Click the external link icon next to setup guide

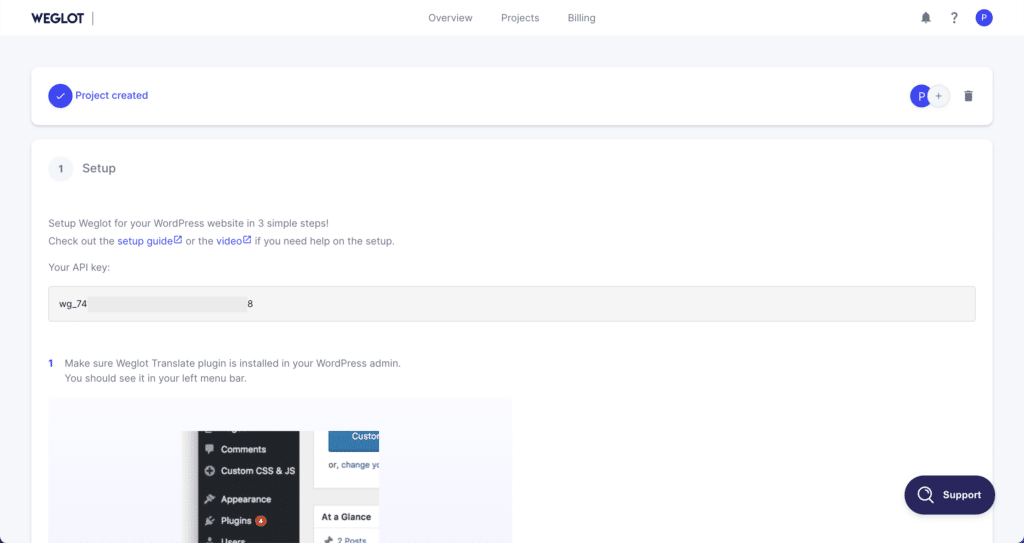pyautogui.click(x=178, y=240)
